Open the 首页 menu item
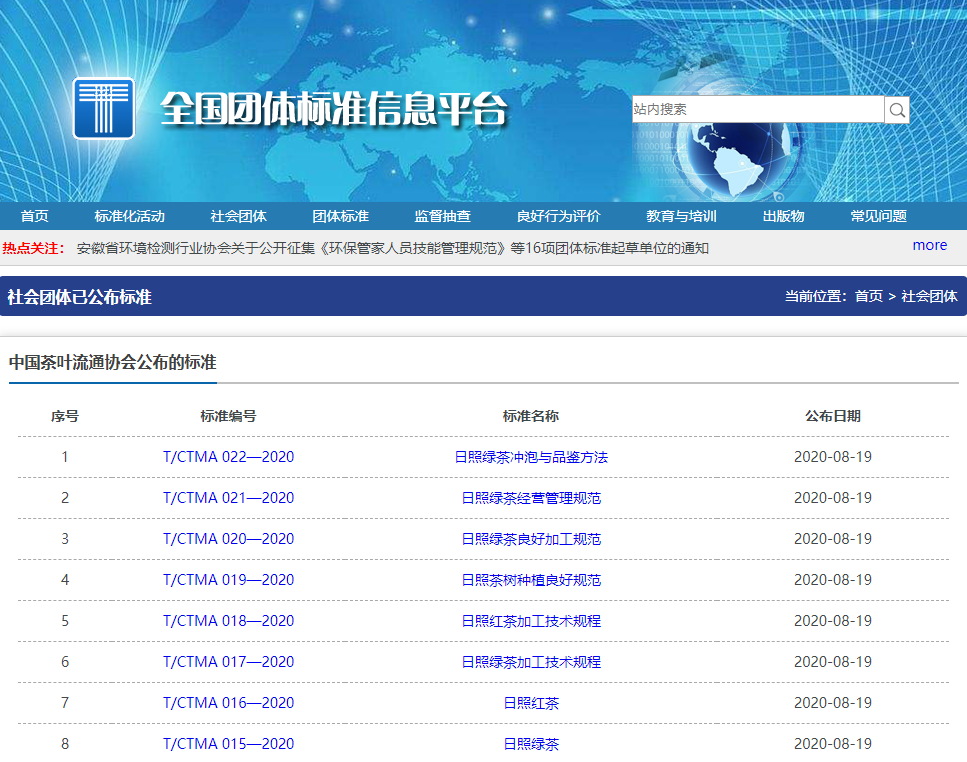Image resolution: width=967 pixels, height=762 pixels. point(35,216)
